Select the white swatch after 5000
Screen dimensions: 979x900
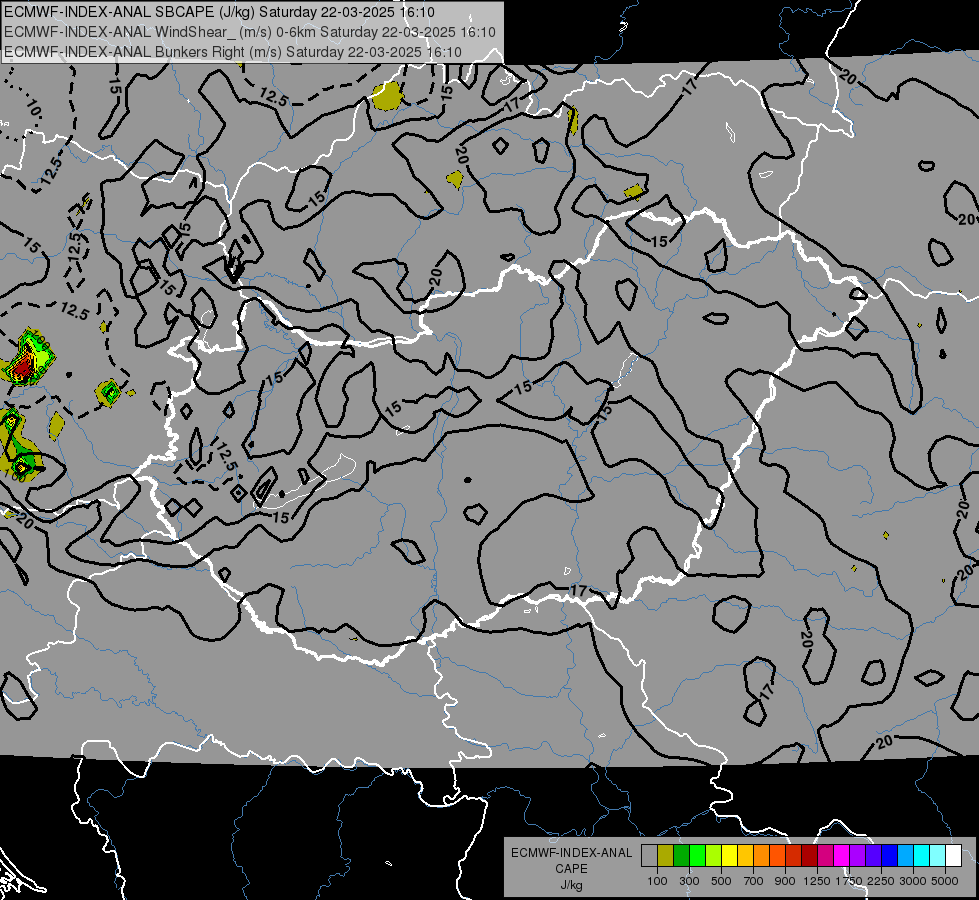point(954,855)
